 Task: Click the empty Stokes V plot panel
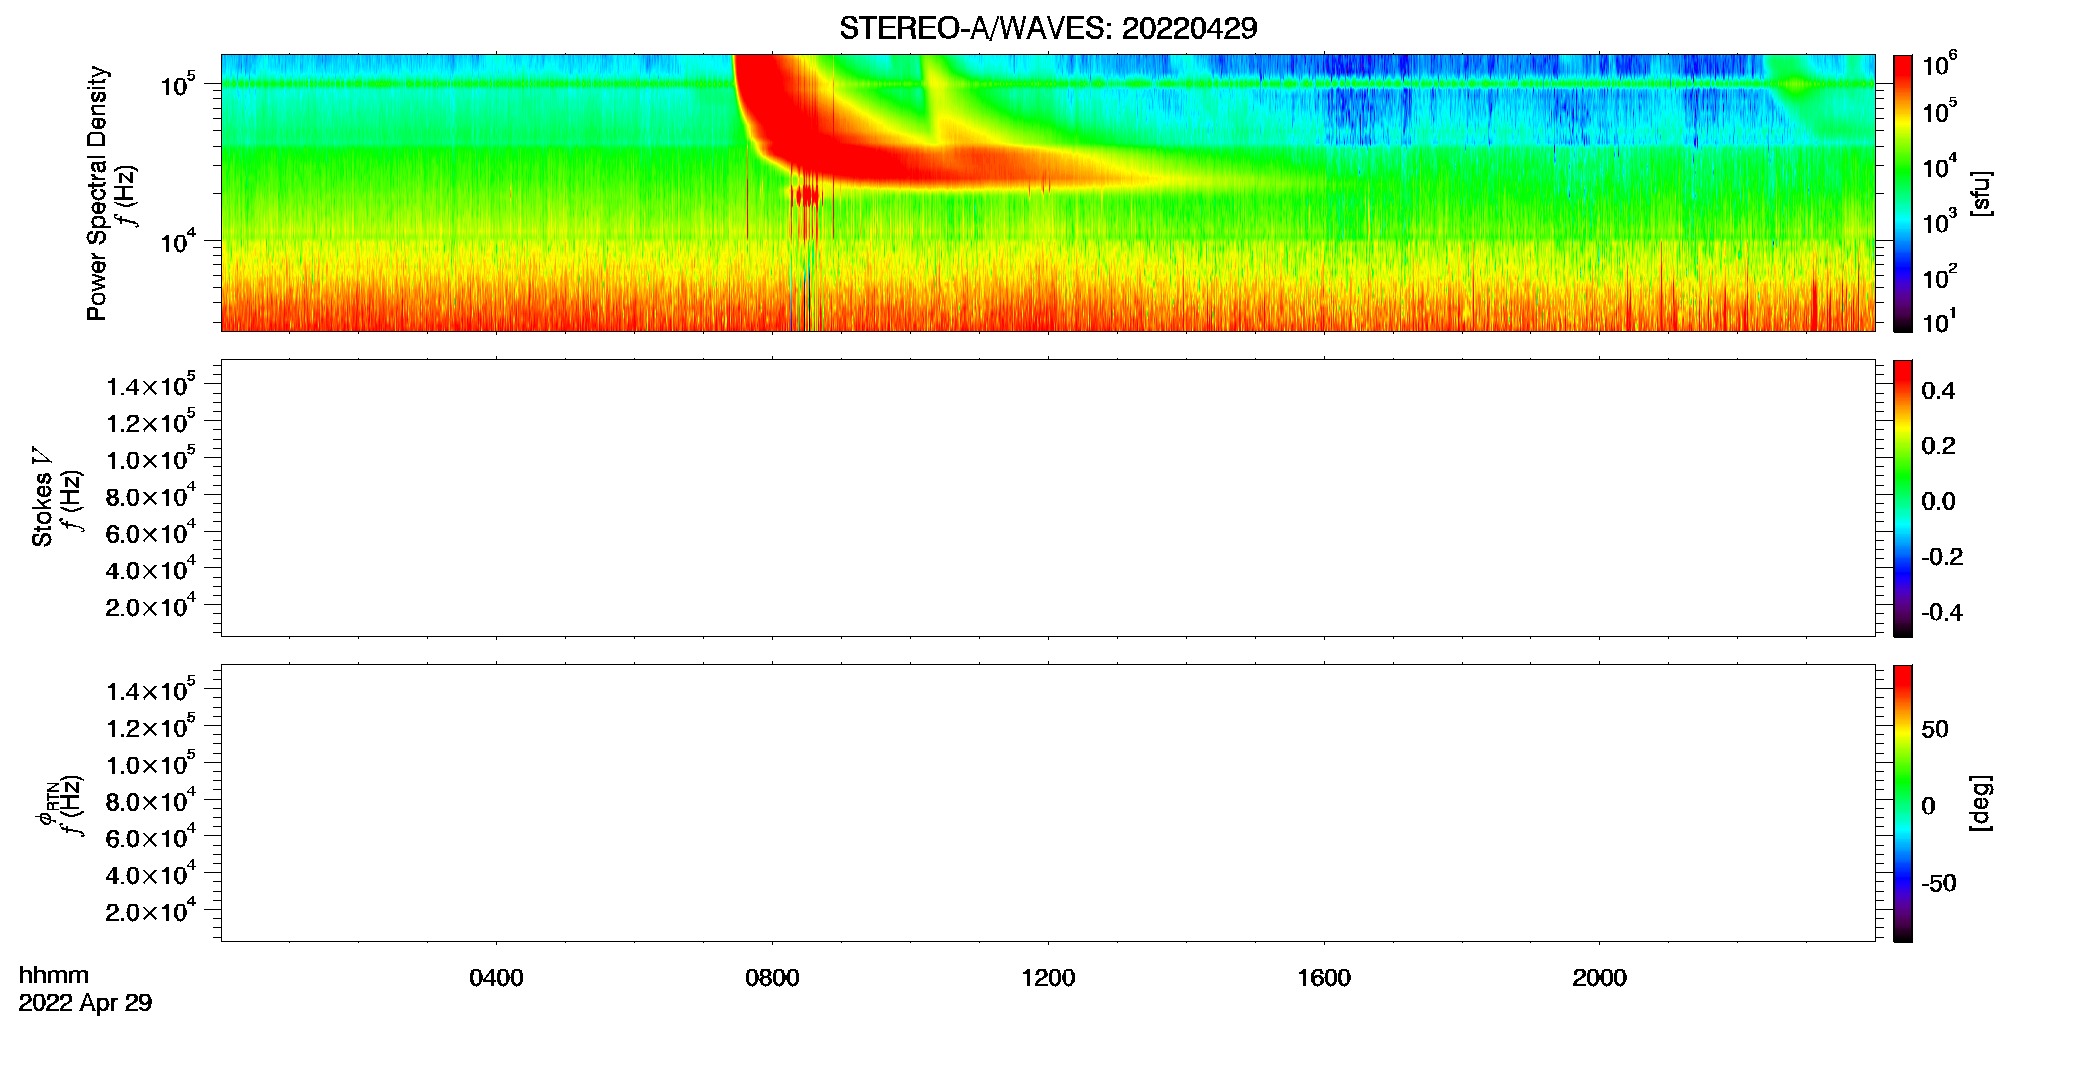pos(1048,498)
